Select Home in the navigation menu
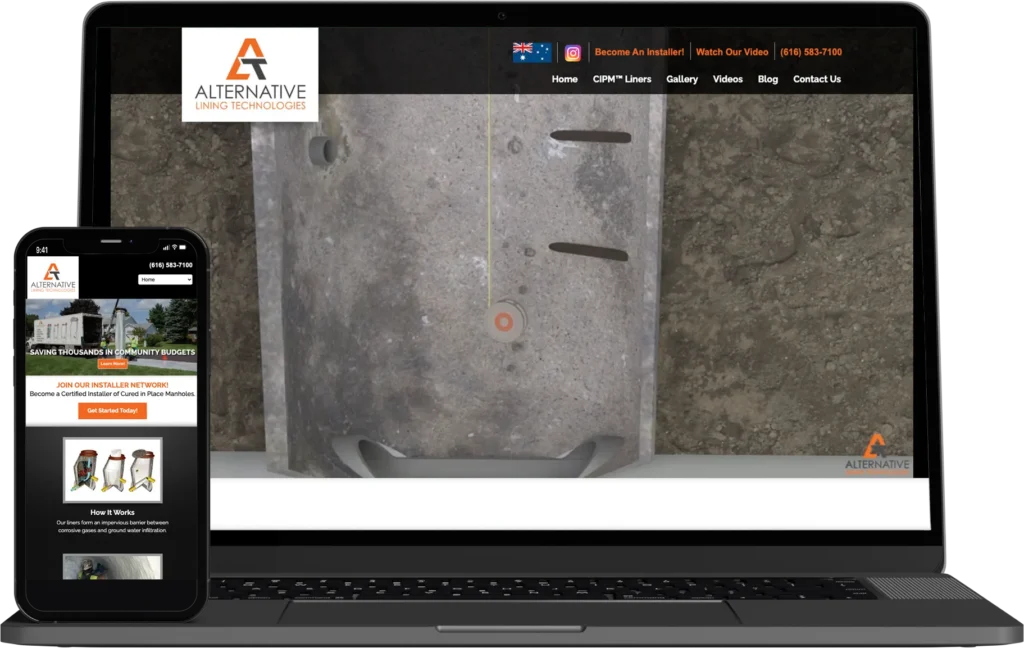 (x=564, y=79)
